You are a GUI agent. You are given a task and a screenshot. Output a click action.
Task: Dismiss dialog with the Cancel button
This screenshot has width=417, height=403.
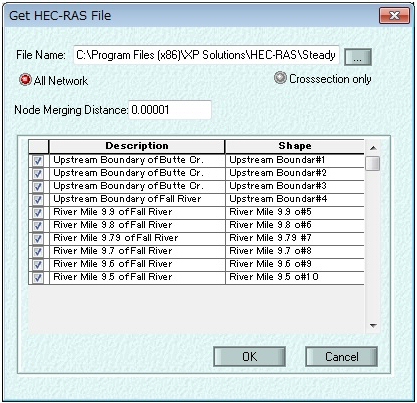342,357
